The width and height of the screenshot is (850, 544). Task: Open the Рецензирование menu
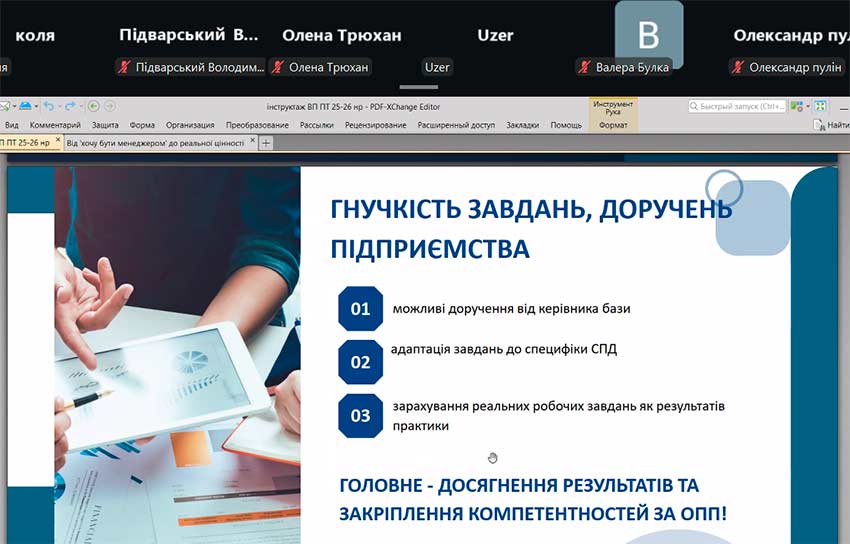click(376, 125)
